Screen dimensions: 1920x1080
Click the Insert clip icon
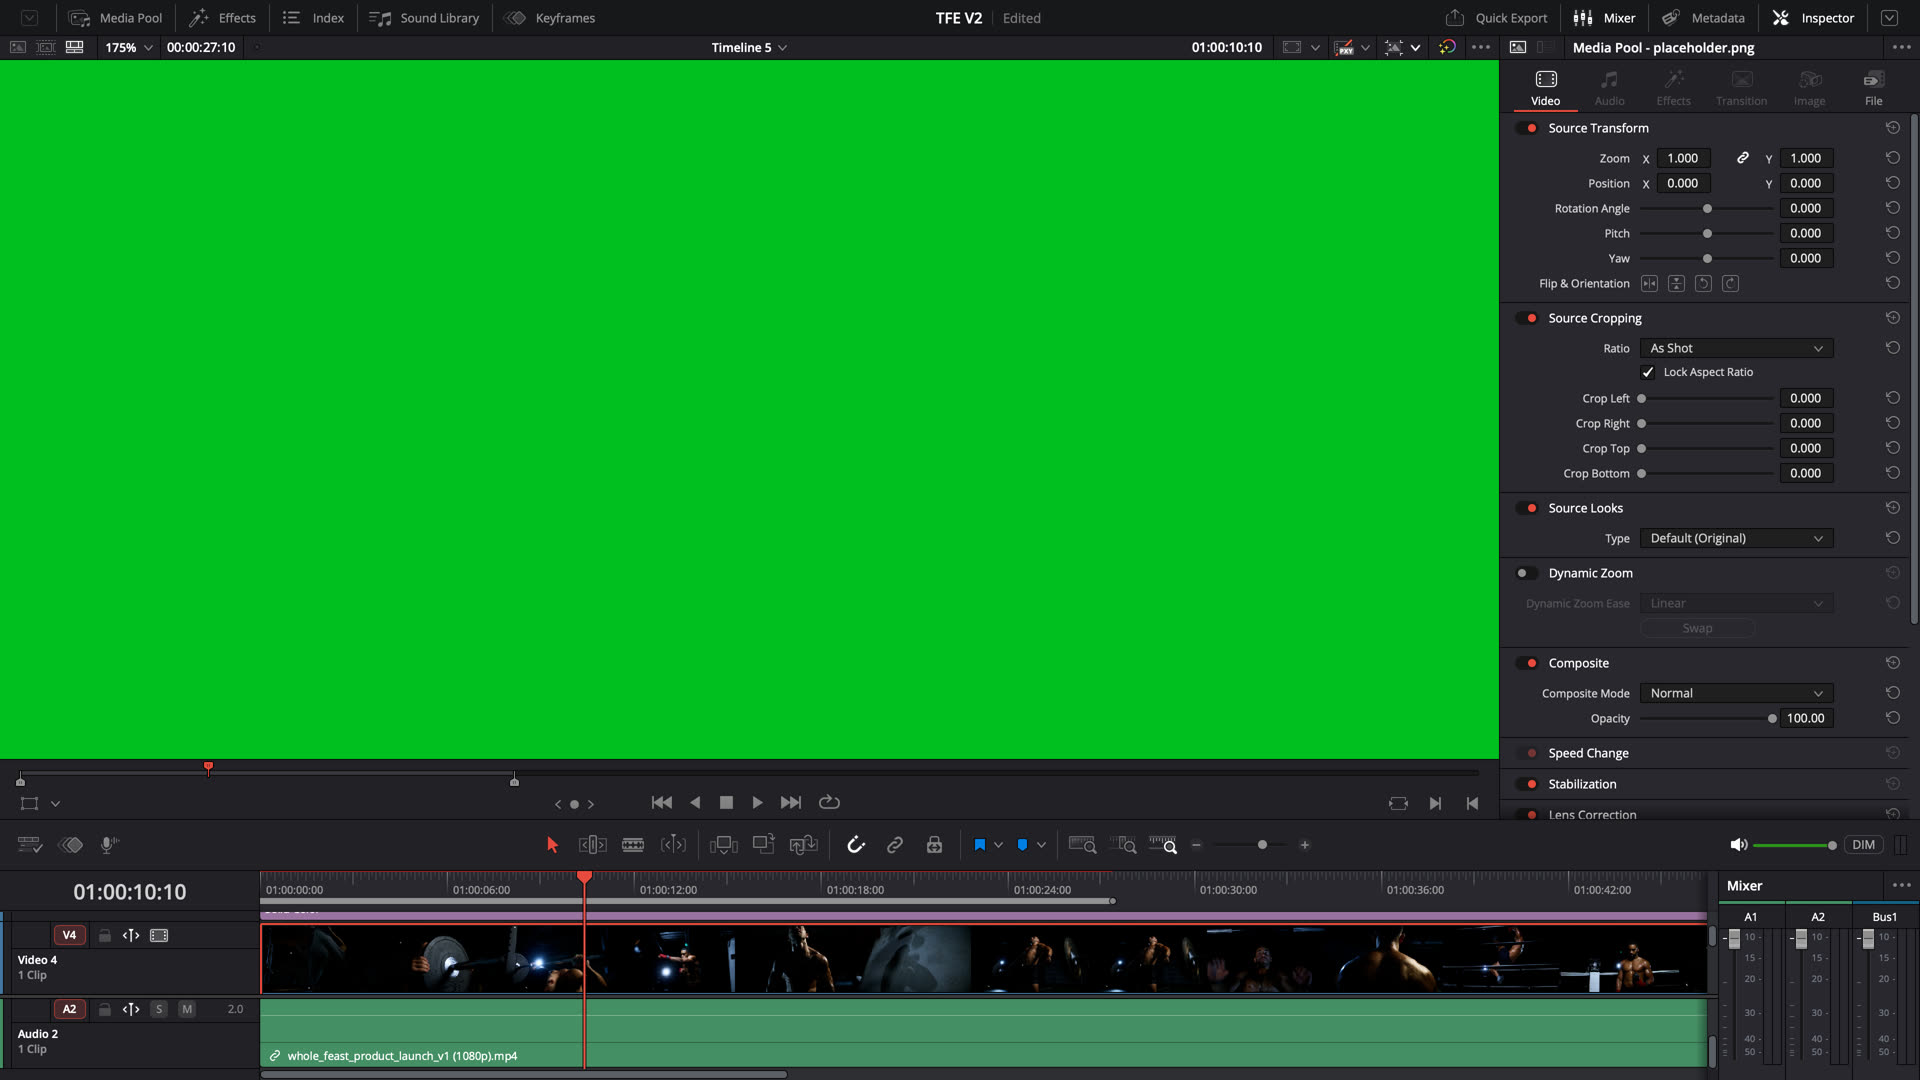(x=723, y=845)
